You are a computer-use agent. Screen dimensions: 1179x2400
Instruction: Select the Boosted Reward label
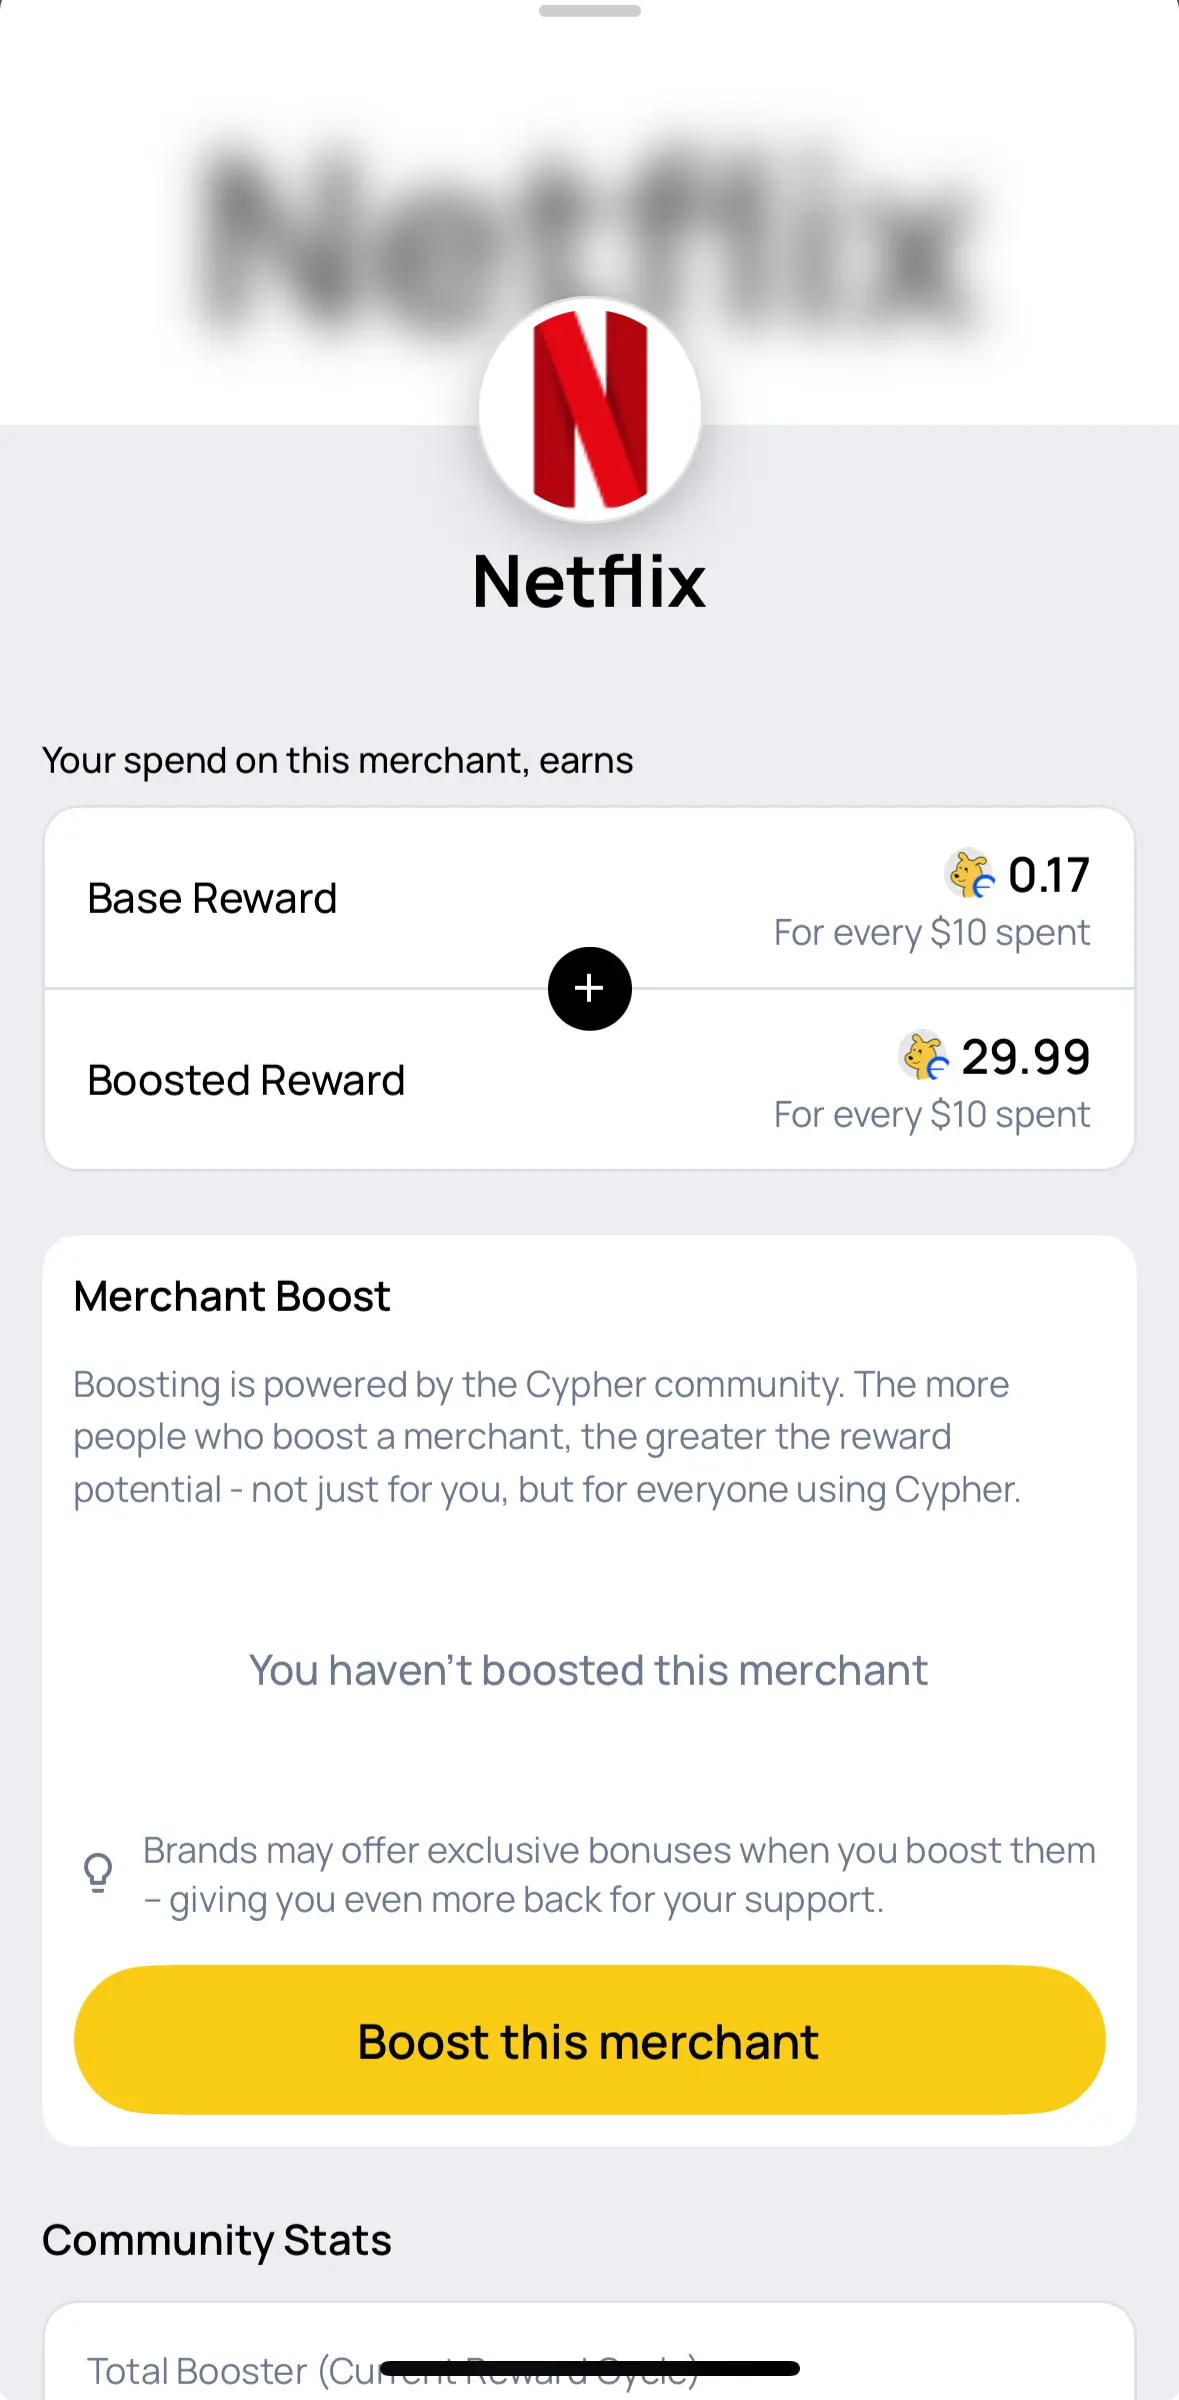246,1080
